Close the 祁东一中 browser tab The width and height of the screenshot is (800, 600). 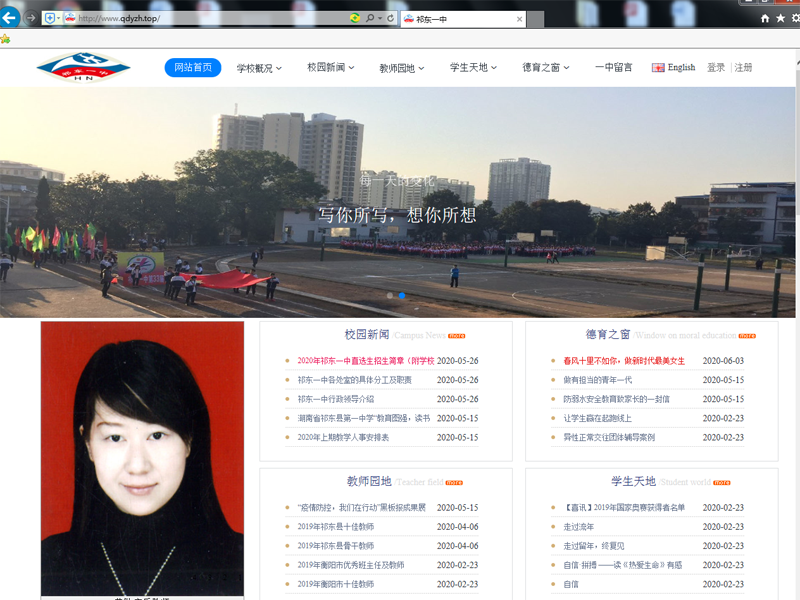click(x=519, y=19)
